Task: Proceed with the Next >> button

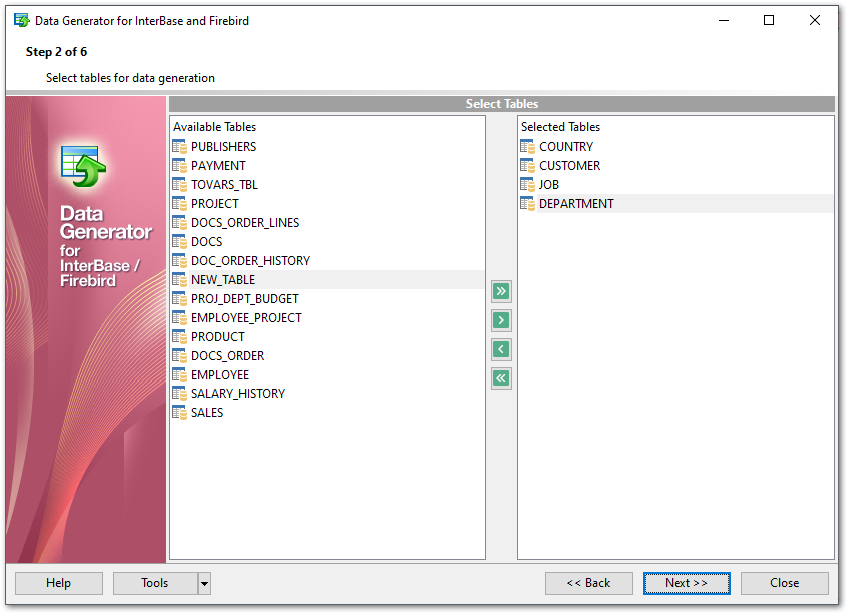Action: click(686, 583)
